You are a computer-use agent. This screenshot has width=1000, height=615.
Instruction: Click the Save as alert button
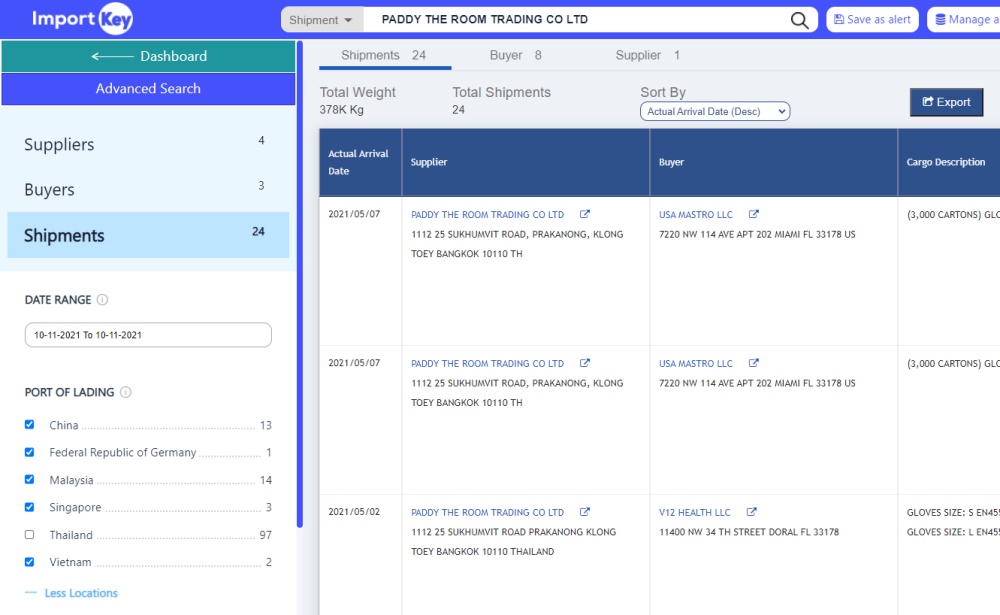[872, 20]
